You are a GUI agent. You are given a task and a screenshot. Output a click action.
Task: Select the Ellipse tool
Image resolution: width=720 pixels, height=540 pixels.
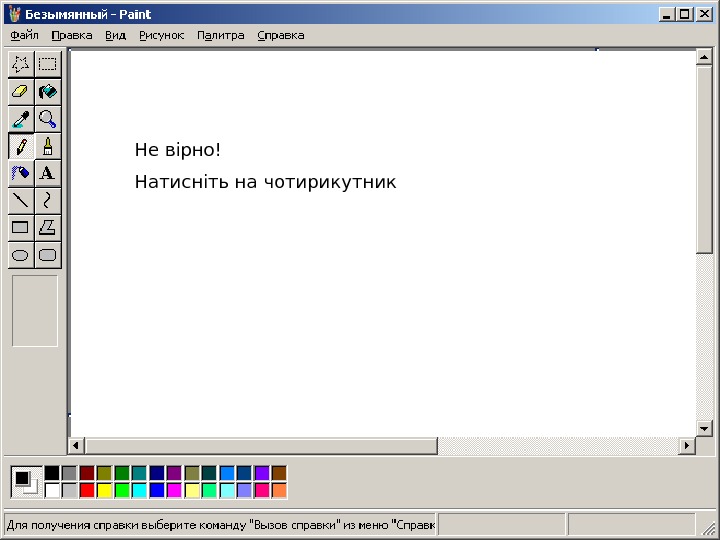pos(21,255)
